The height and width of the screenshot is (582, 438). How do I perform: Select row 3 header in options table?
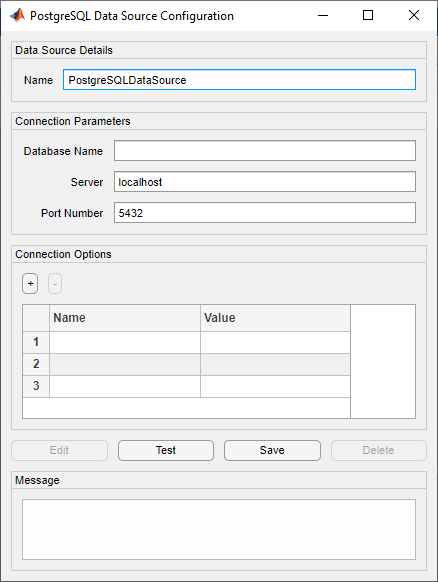(36, 386)
